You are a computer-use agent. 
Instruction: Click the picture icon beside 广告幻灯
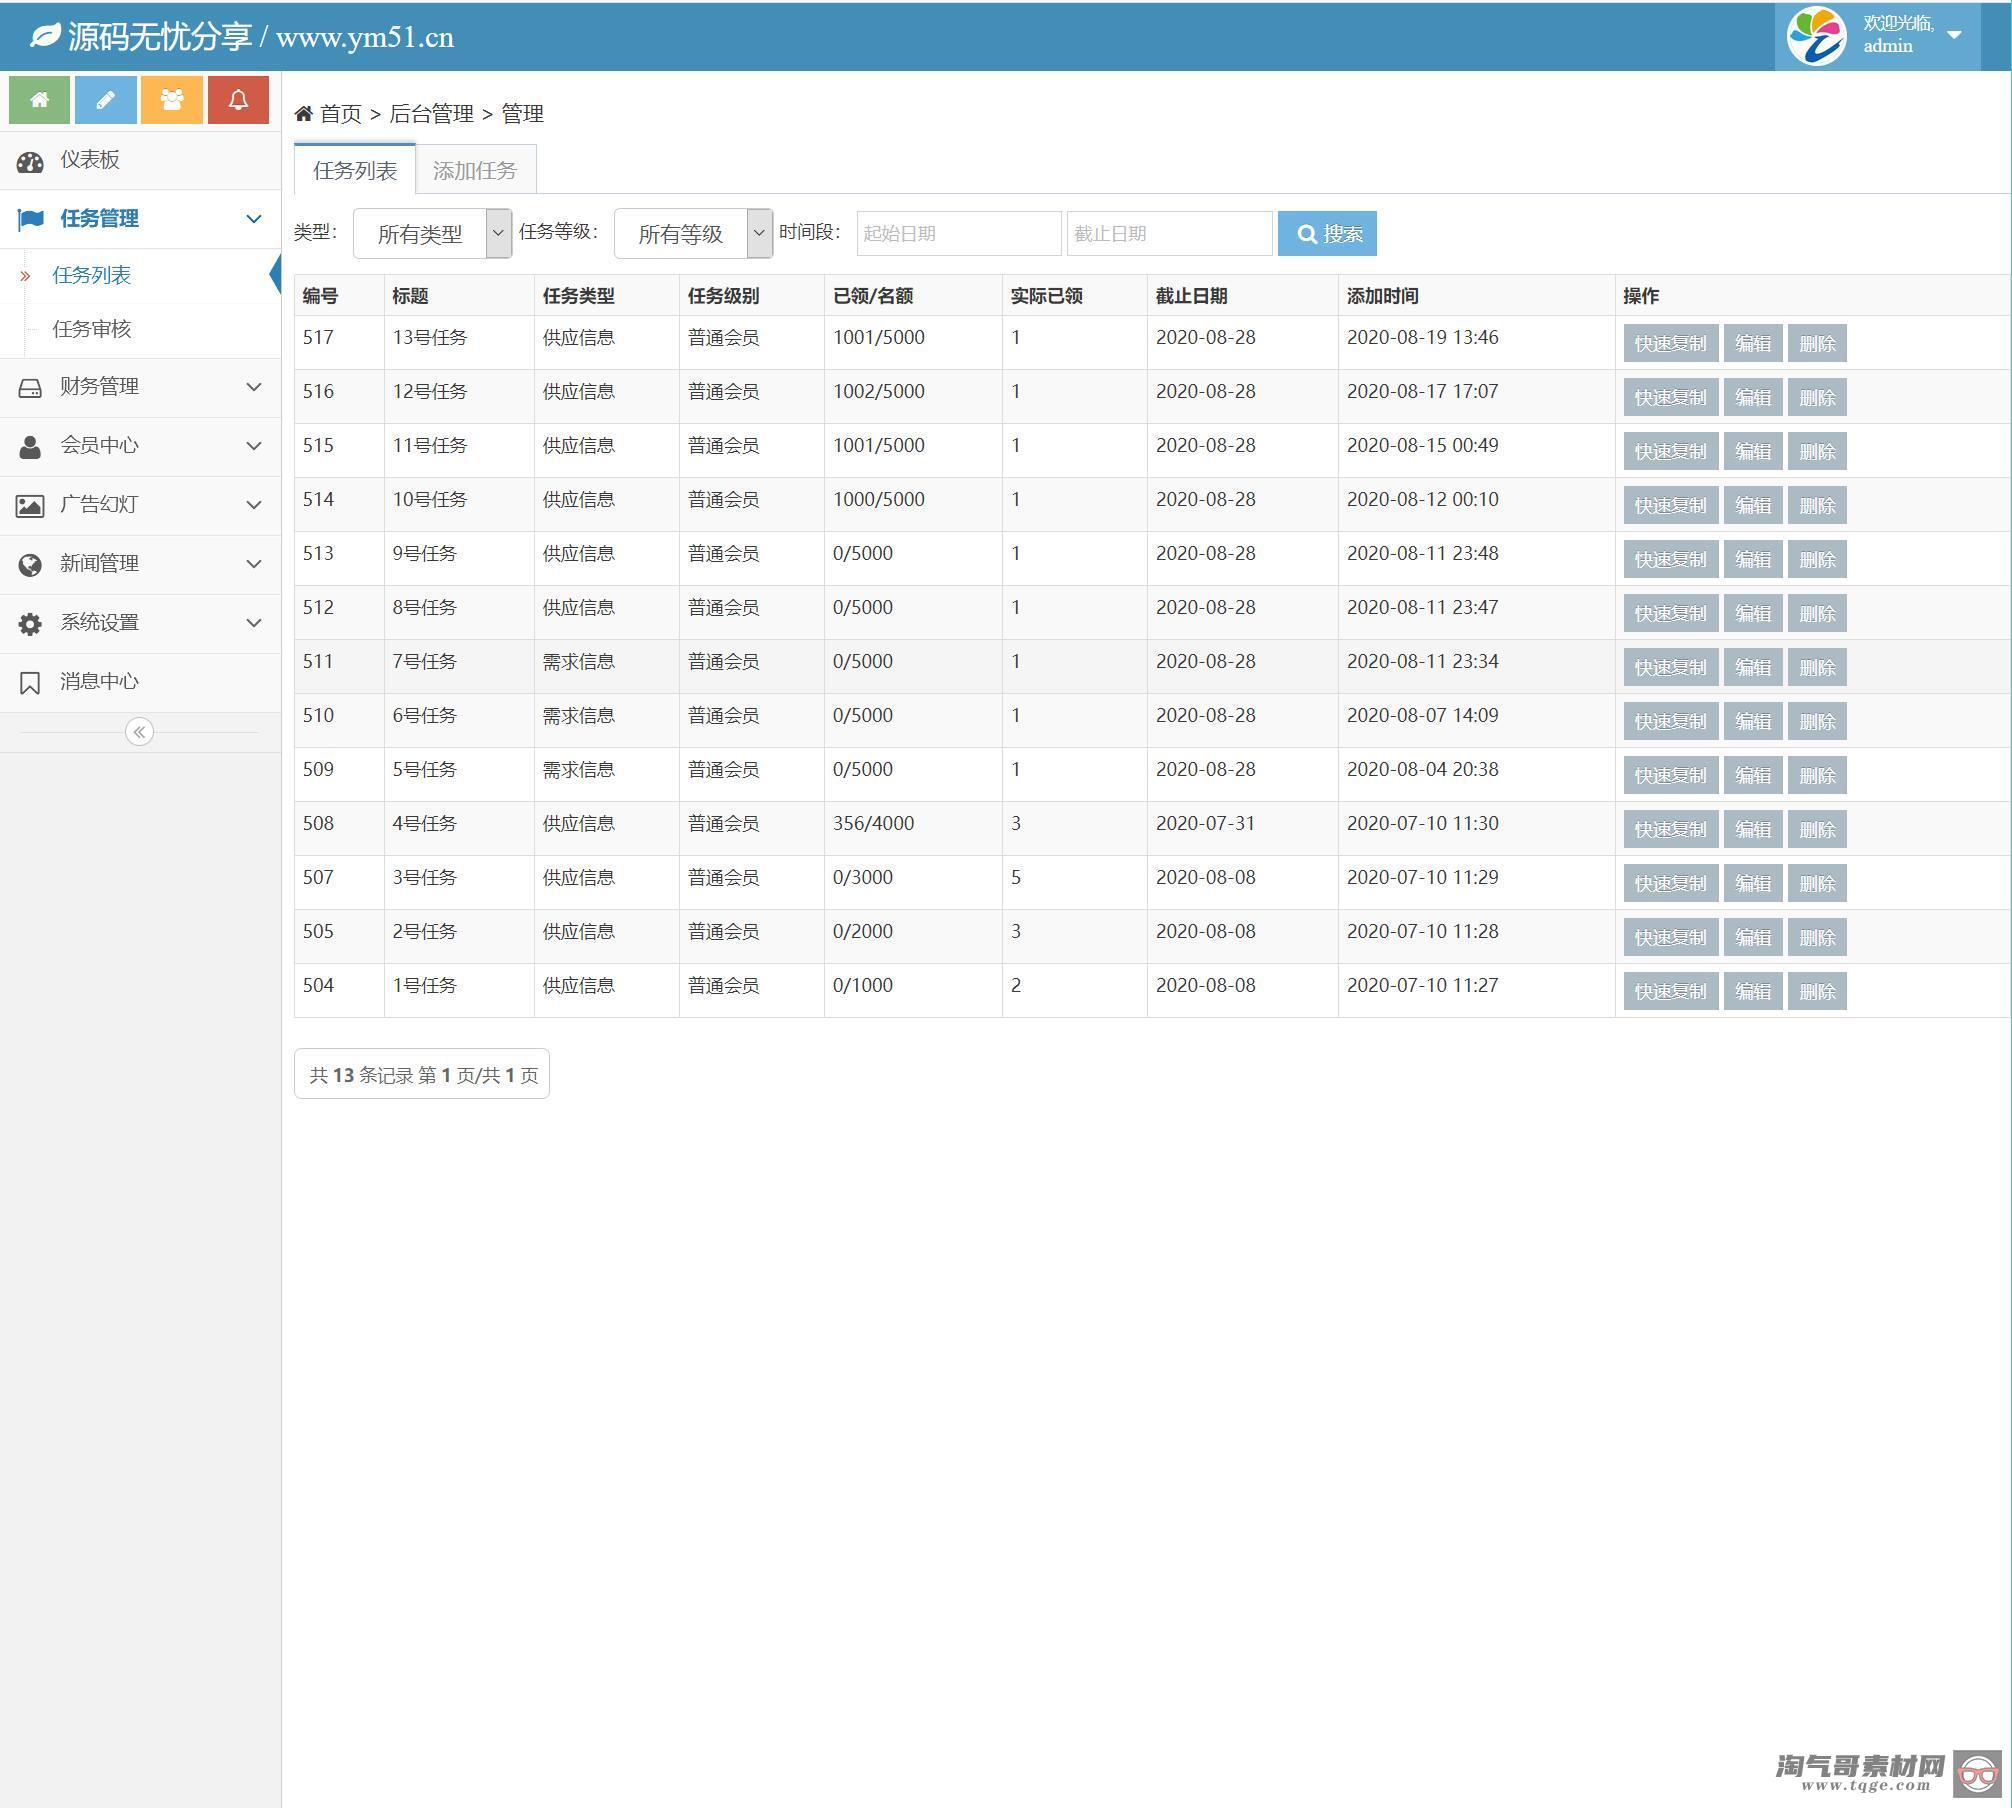click(30, 506)
